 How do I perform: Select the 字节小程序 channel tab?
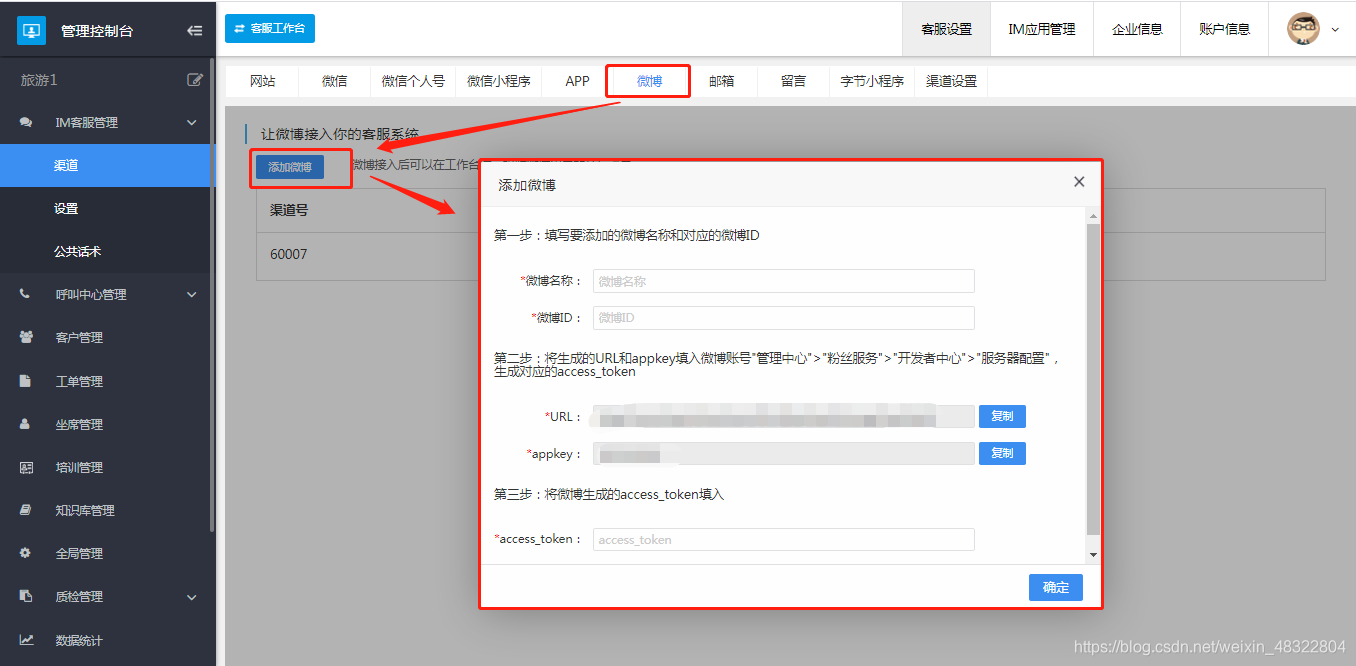tap(872, 81)
